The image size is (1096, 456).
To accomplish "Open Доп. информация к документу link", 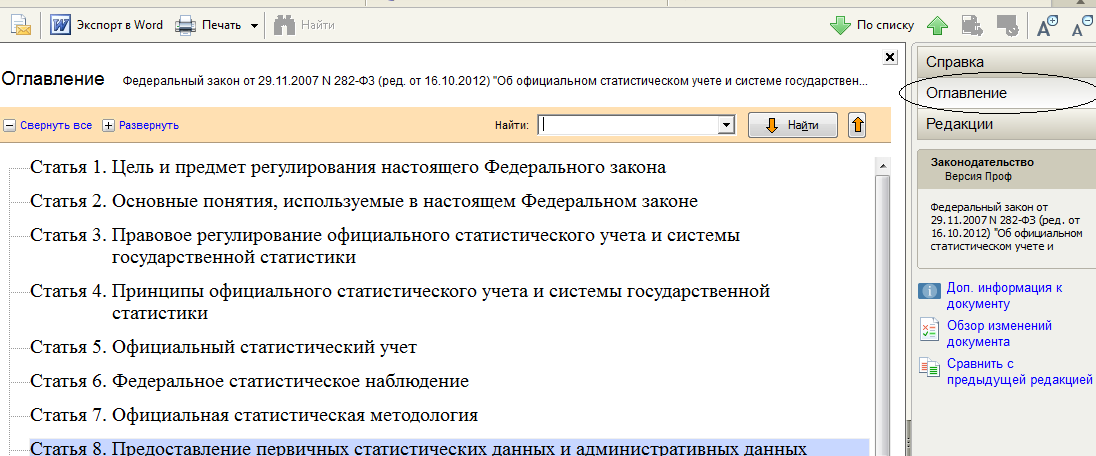I will (1004, 296).
